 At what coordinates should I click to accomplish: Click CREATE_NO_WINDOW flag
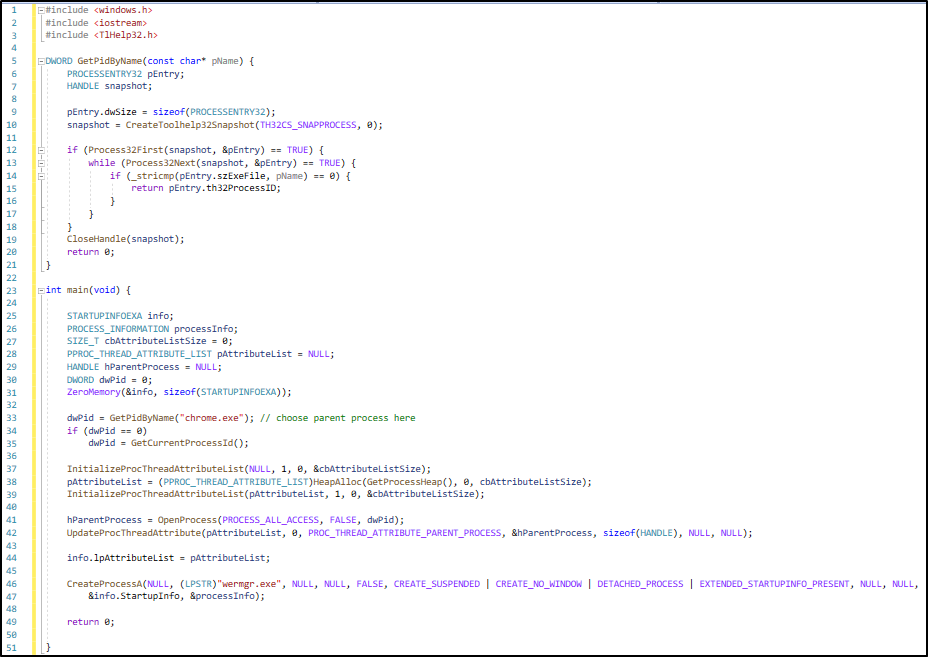pyautogui.click(x=539, y=584)
